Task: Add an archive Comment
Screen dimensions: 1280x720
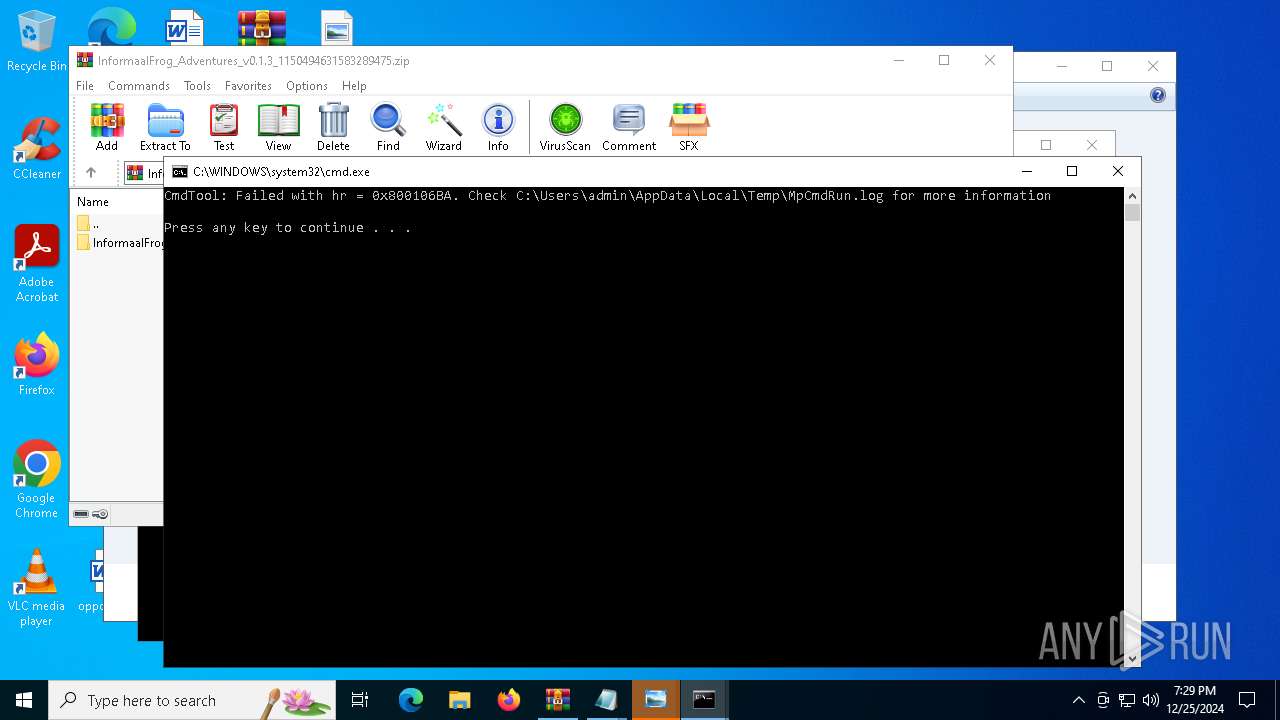Action: [x=629, y=127]
